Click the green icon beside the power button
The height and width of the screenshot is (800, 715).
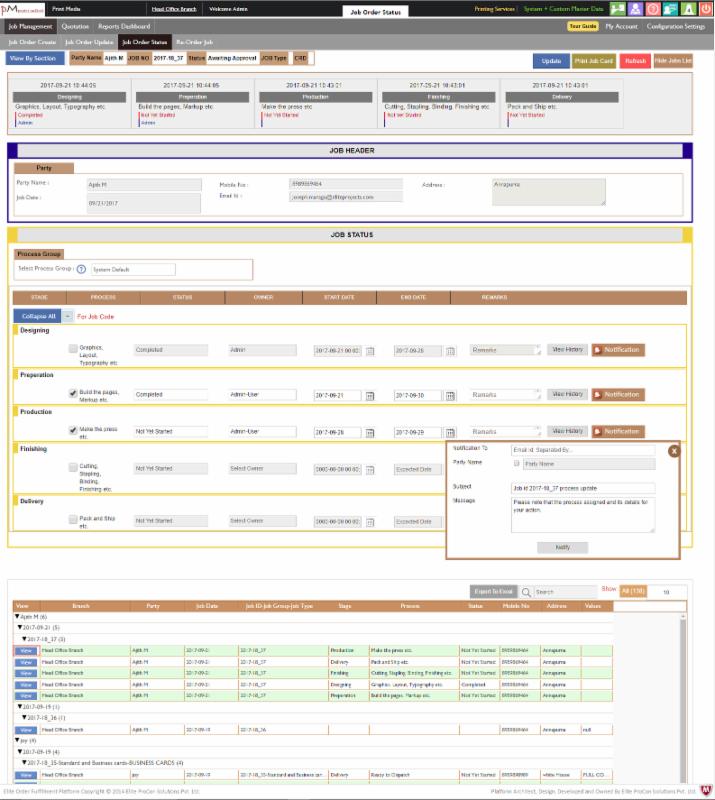[x=688, y=9]
